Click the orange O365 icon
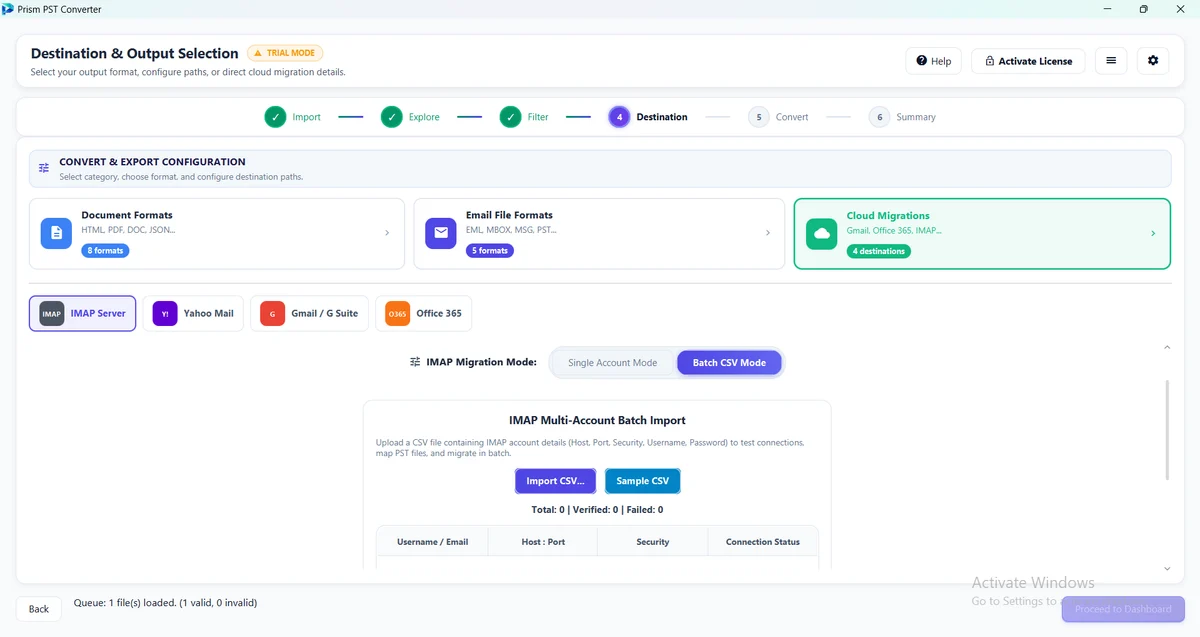The width and height of the screenshot is (1200, 637). pos(398,314)
